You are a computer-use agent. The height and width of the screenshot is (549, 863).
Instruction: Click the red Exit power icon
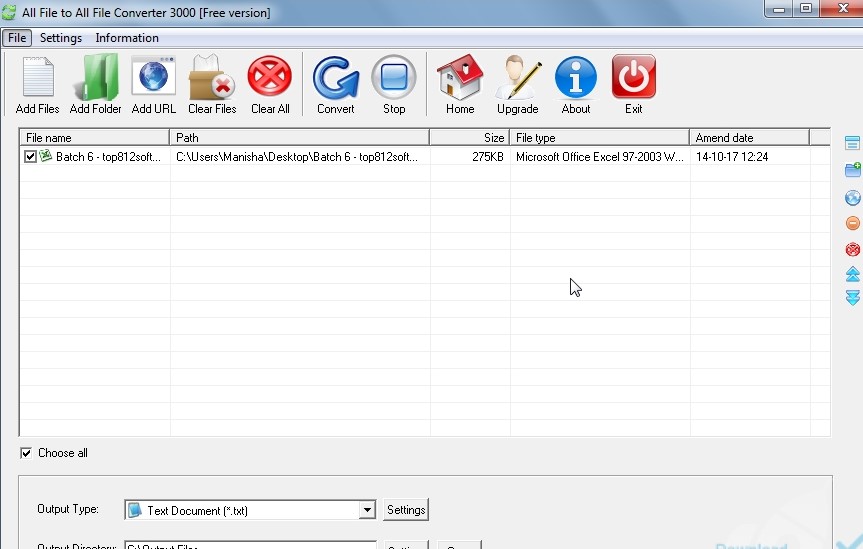click(633, 77)
